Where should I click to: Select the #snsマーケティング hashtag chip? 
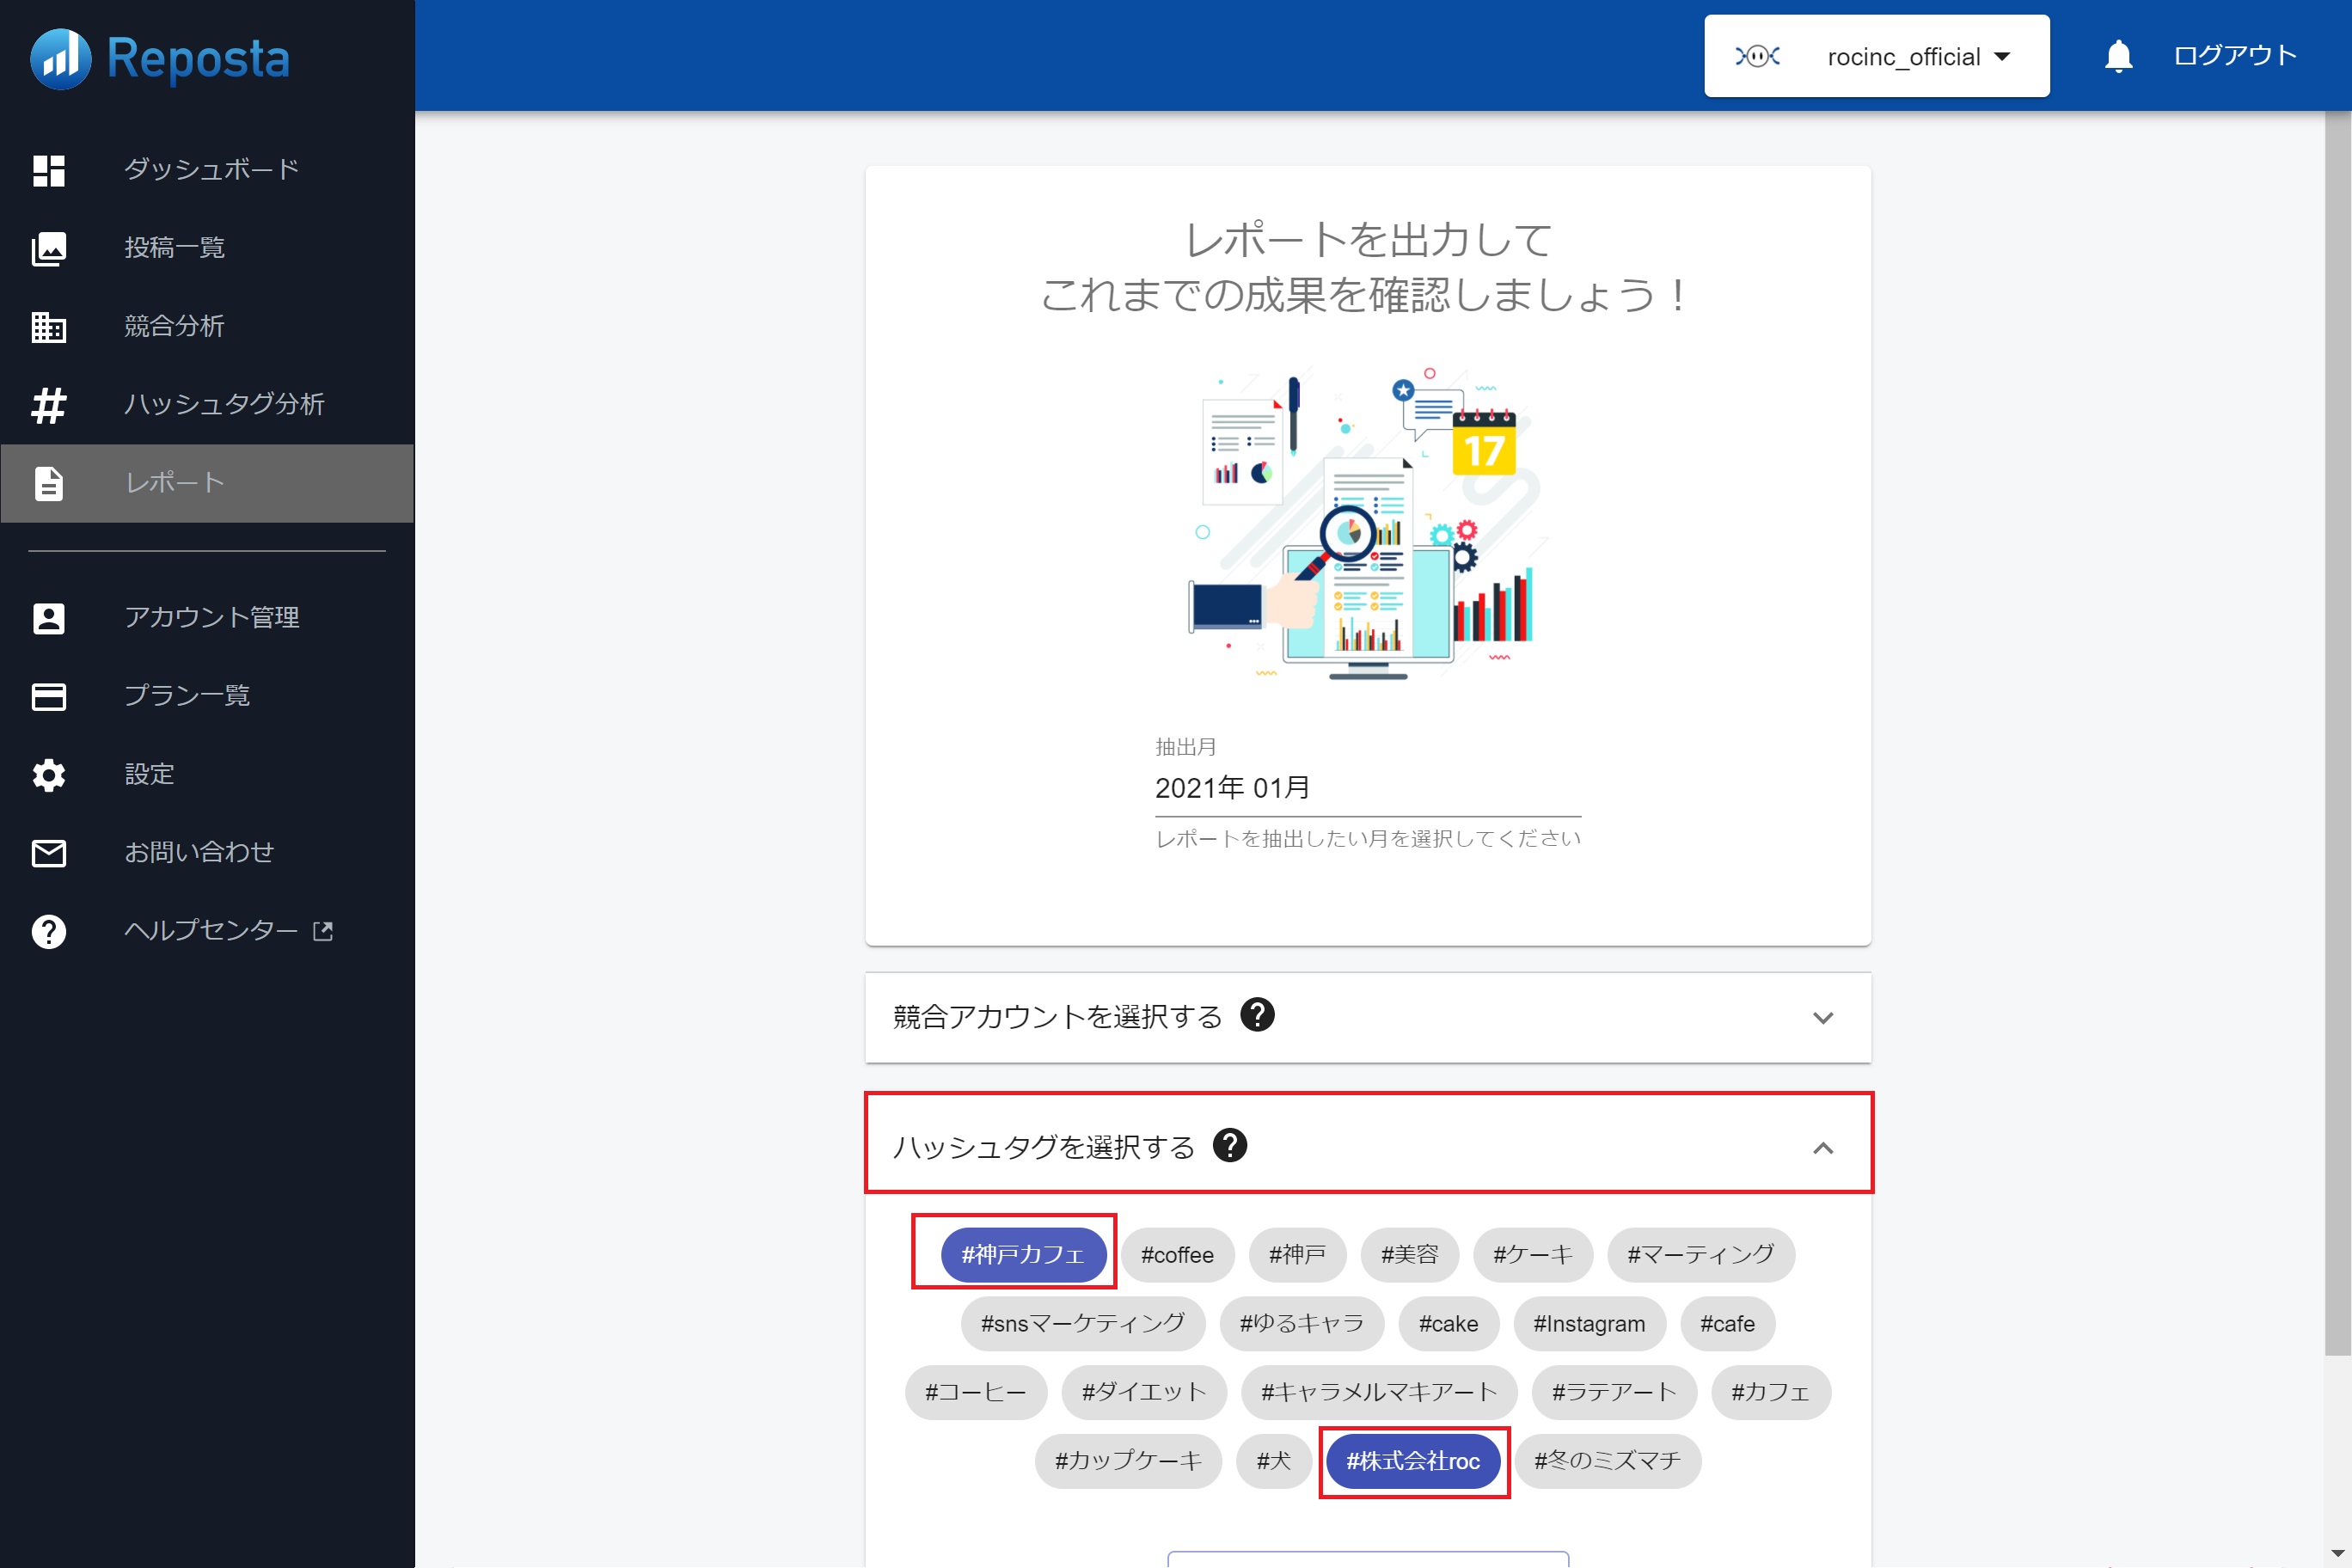pyautogui.click(x=1083, y=1323)
